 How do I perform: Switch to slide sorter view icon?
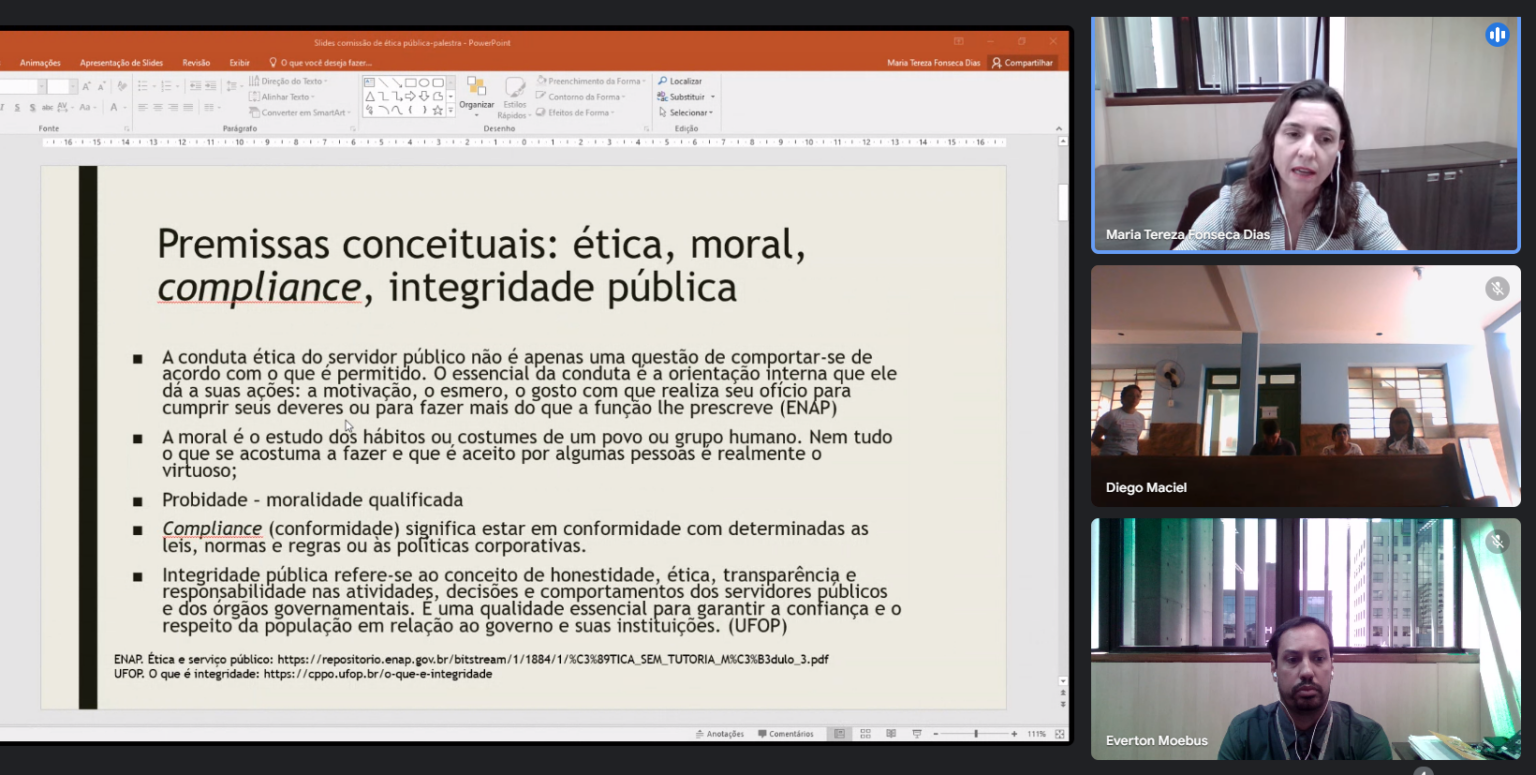tap(865, 734)
